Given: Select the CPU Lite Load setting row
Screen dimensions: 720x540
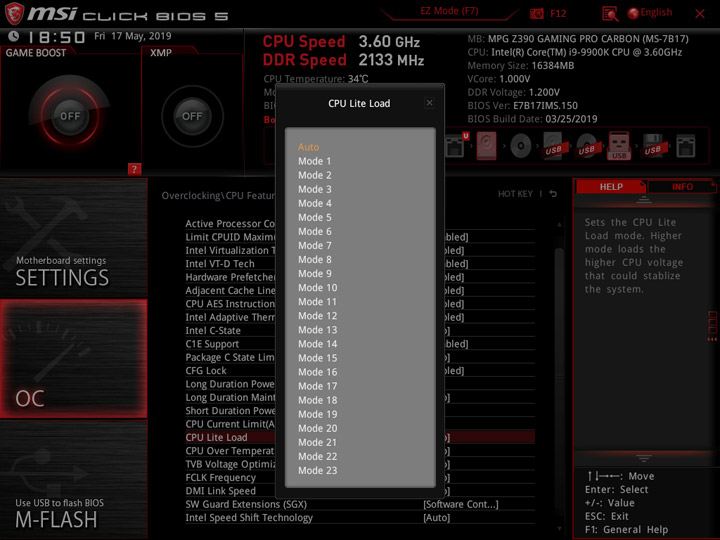Looking at the screenshot, I should [360, 438].
